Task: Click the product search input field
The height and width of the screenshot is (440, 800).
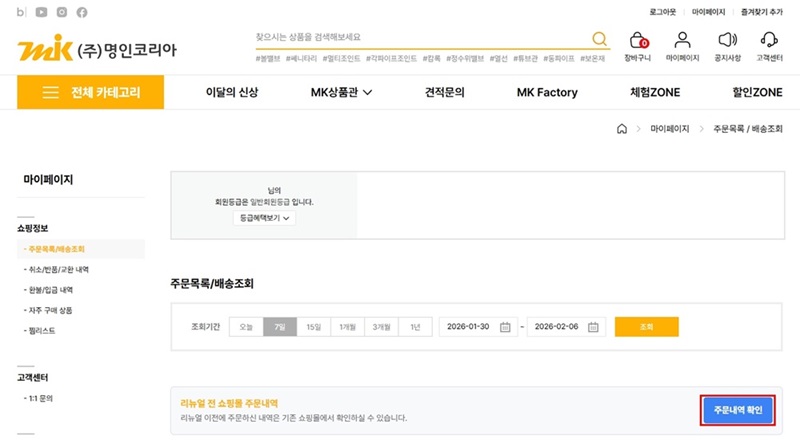Action: pyautogui.click(x=420, y=37)
